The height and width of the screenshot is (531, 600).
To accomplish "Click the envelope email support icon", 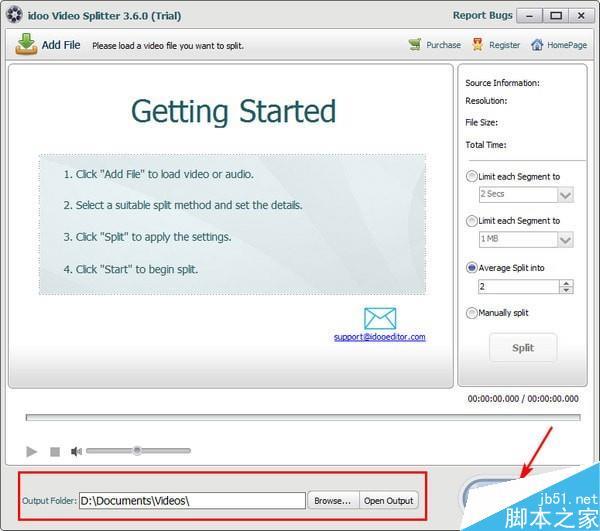I will click(x=380, y=318).
